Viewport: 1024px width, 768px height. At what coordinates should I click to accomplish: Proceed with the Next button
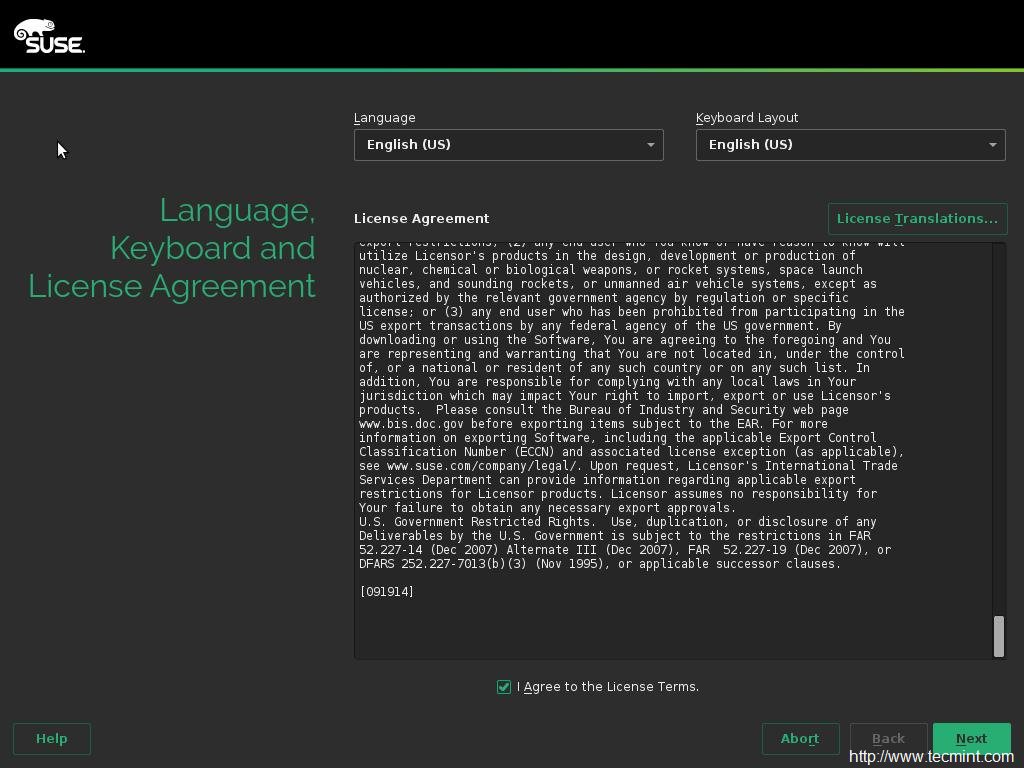click(971, 739)
